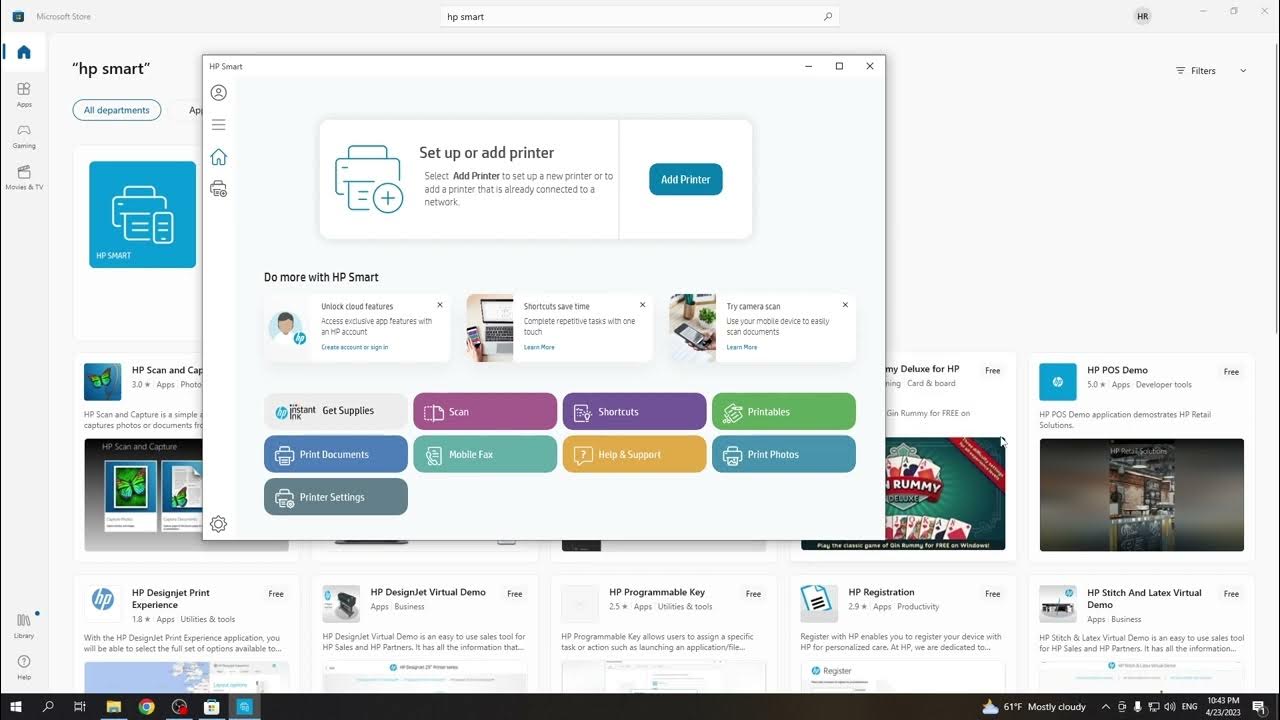The width and height of the screenshot is (1280, 720).
Task: Open the Print Photos tile
Action: pyautogui.click(x=784, y=454)
